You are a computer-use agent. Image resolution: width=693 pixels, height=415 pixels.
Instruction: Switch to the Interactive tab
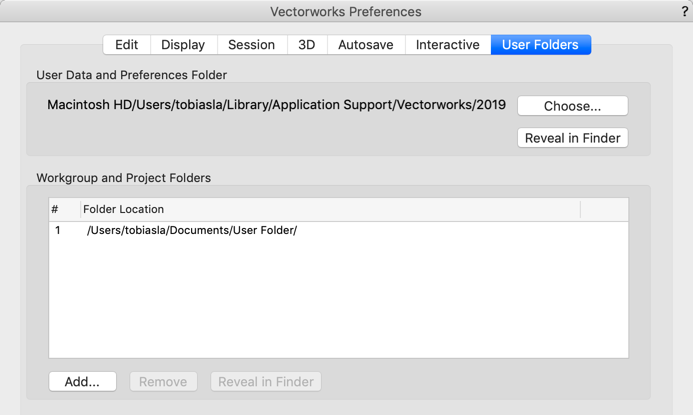click(448, 45)
